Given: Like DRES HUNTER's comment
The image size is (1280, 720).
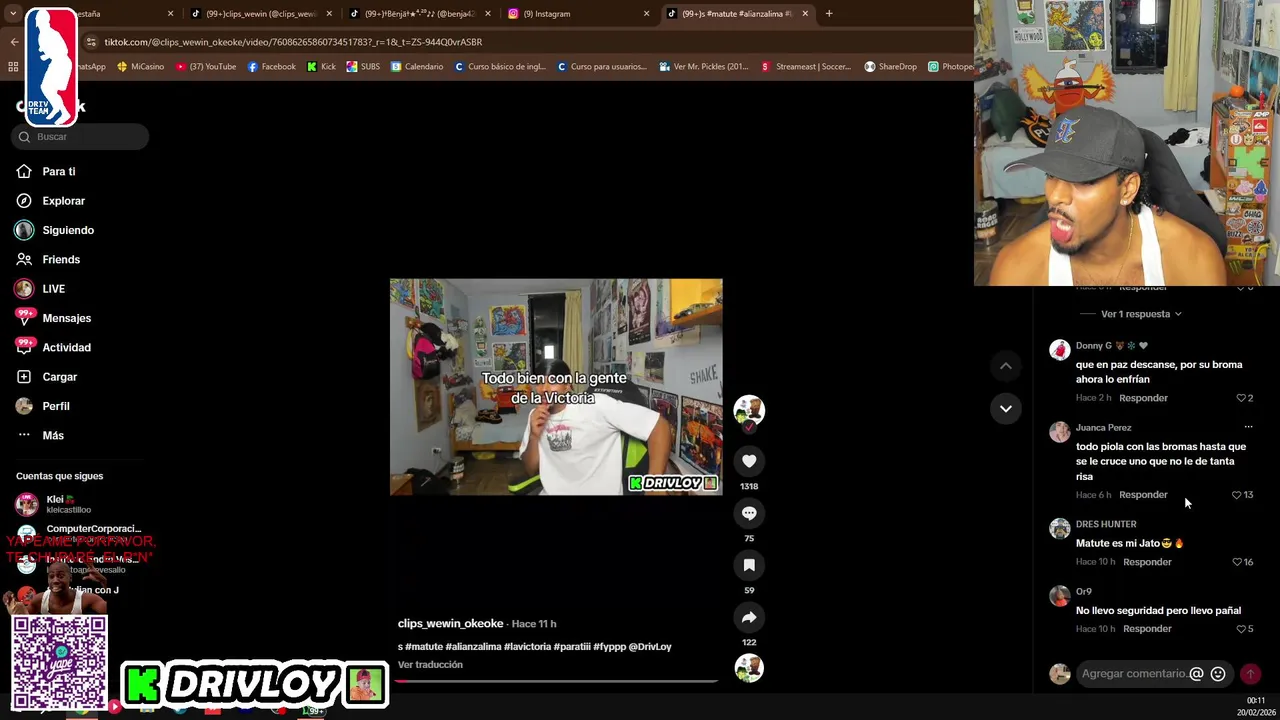Looking at the screenshot, I should pyautogui.click(x=1242, y=562).
